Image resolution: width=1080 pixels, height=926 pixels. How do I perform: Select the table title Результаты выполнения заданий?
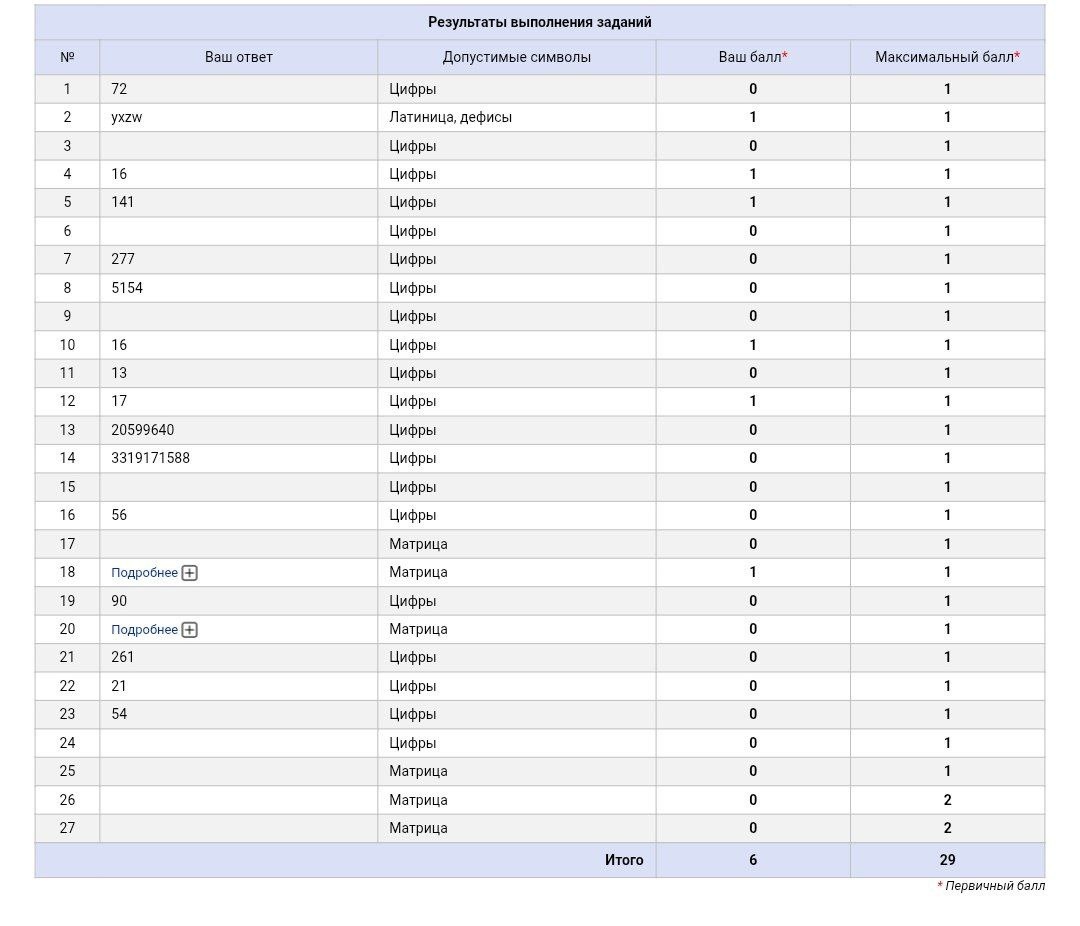coord(539,22)
